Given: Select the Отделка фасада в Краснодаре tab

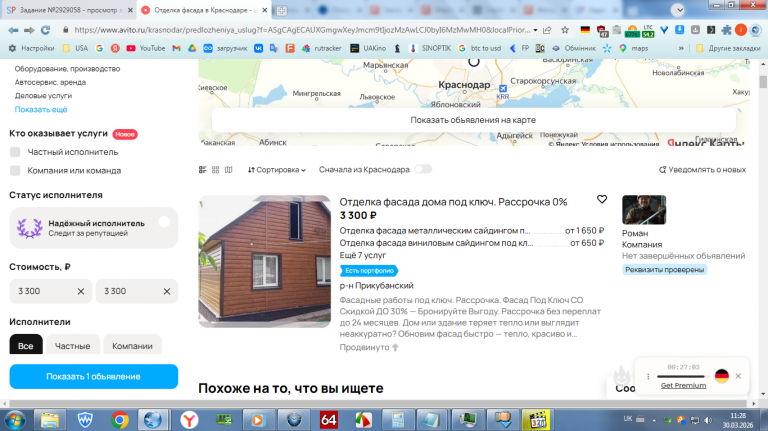Looking at the screenshot, I should click(x=205, y=10).
